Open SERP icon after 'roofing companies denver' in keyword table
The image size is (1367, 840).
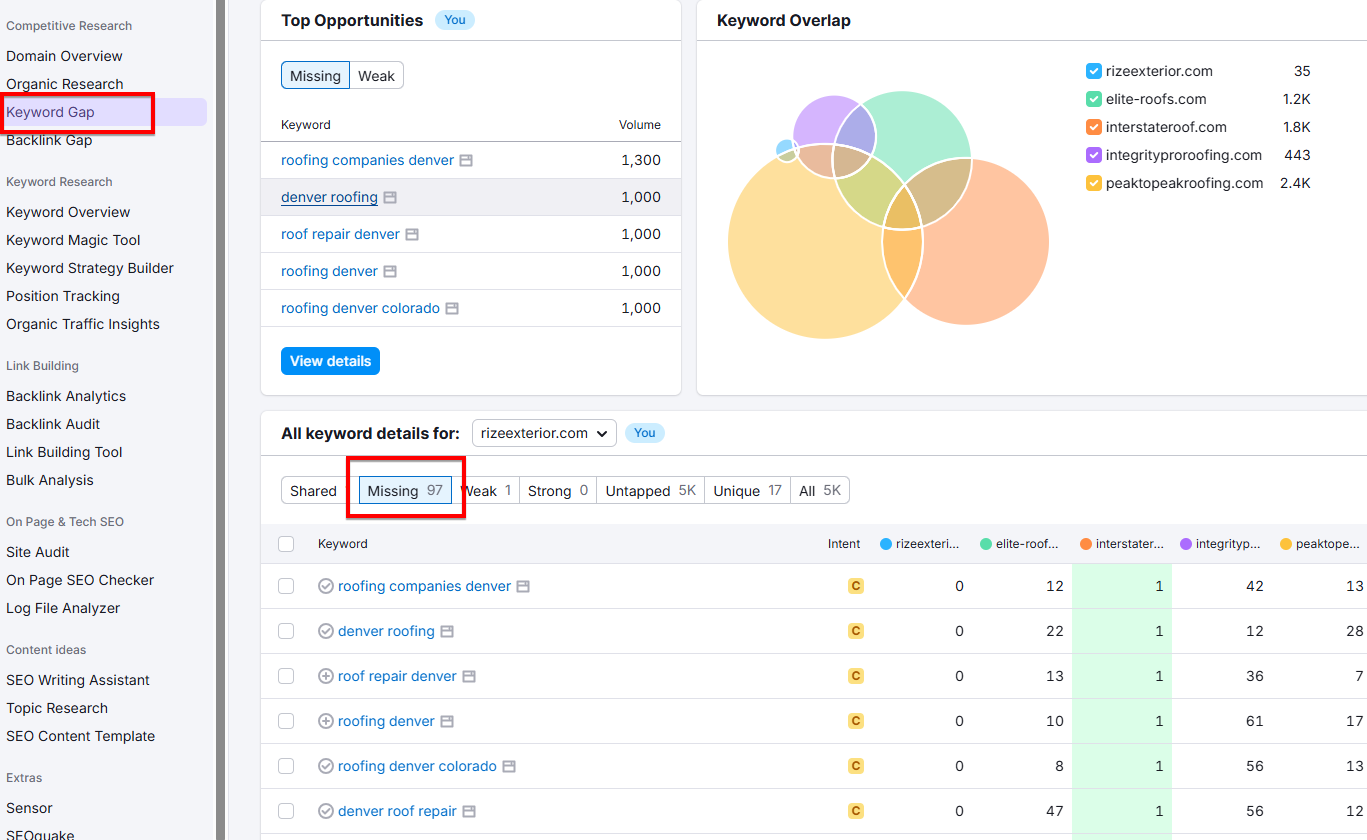[x=523, y=586]
